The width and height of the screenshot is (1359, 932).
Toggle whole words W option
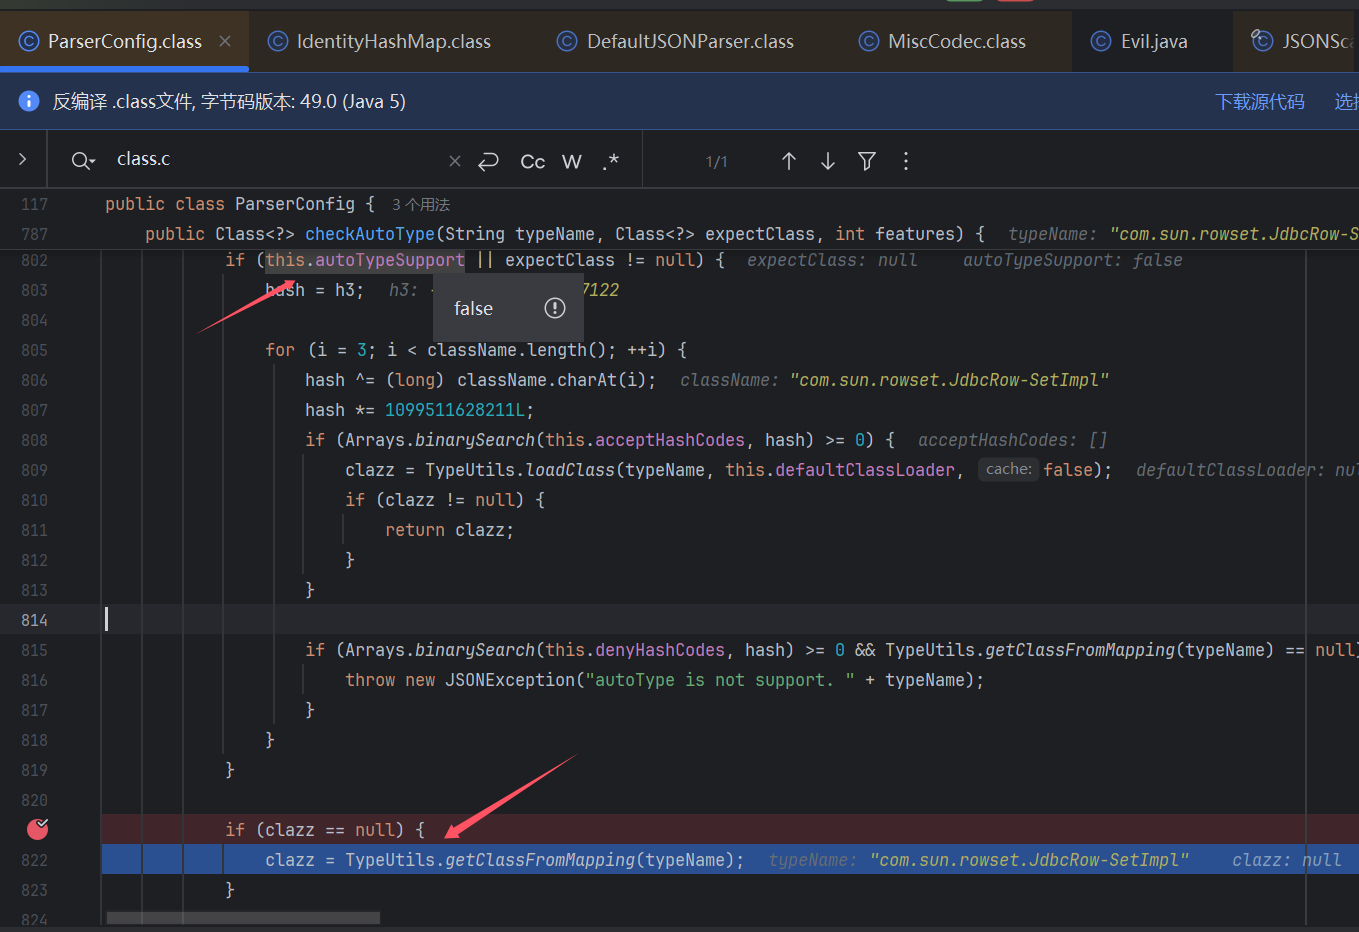click(x=572, y=161)
